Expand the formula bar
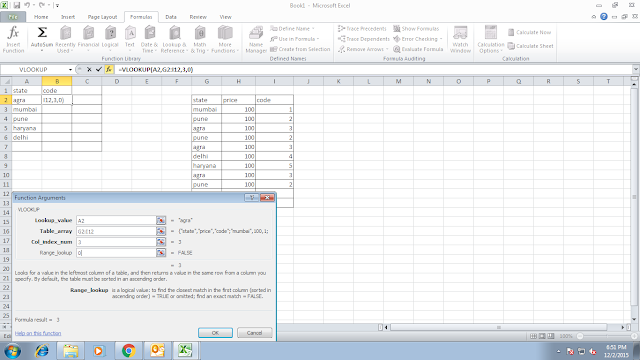This screenshot has width=640, height=360. [x=636, y=69]
